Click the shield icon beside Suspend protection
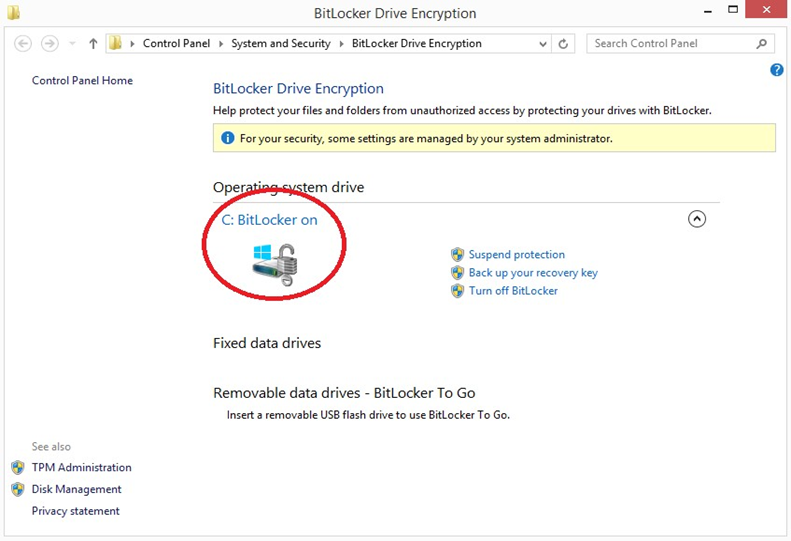This screenshot has width=791, height=541. pos(458,255)
